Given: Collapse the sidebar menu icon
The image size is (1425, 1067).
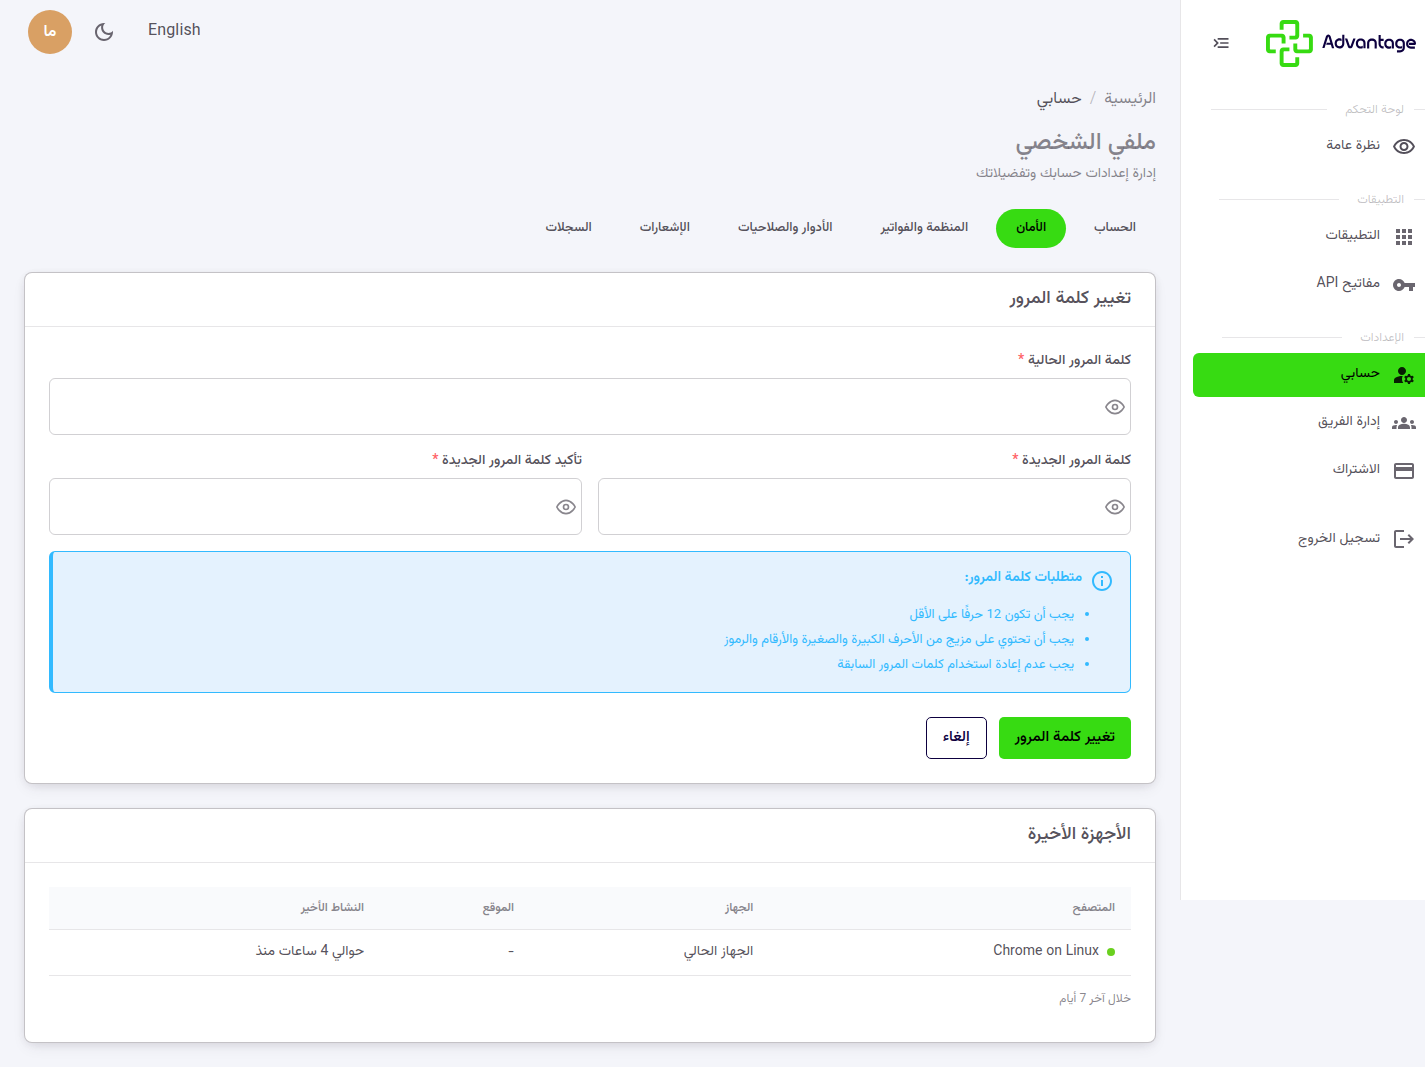Looking at the screenshot, I should coord(1221,43).
